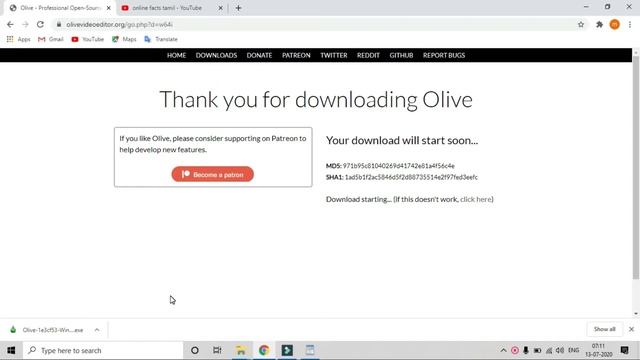Go to HOME in site navigation

click(176, 55)
